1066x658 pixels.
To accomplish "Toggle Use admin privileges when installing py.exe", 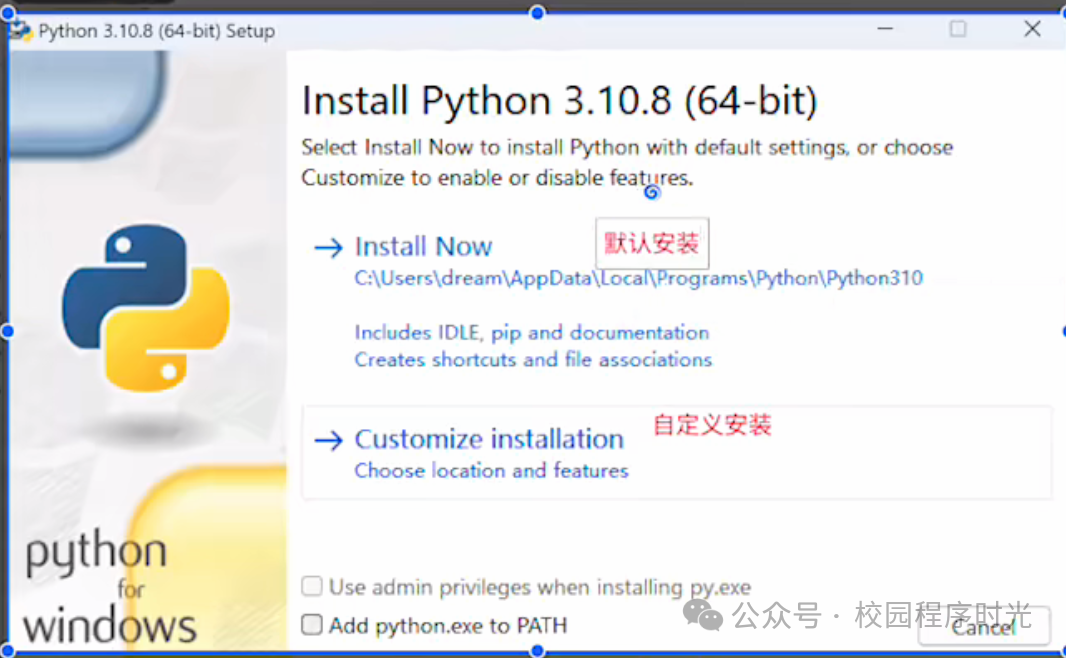I will pyautogui.click(x=312, y=586).
